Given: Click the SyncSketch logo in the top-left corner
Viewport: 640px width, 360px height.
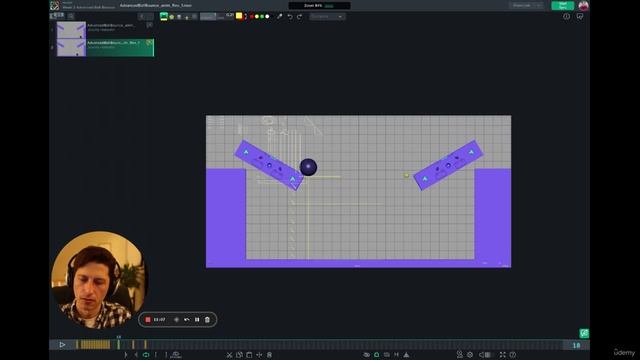Looking at the screenshot, I should (54, 5).
